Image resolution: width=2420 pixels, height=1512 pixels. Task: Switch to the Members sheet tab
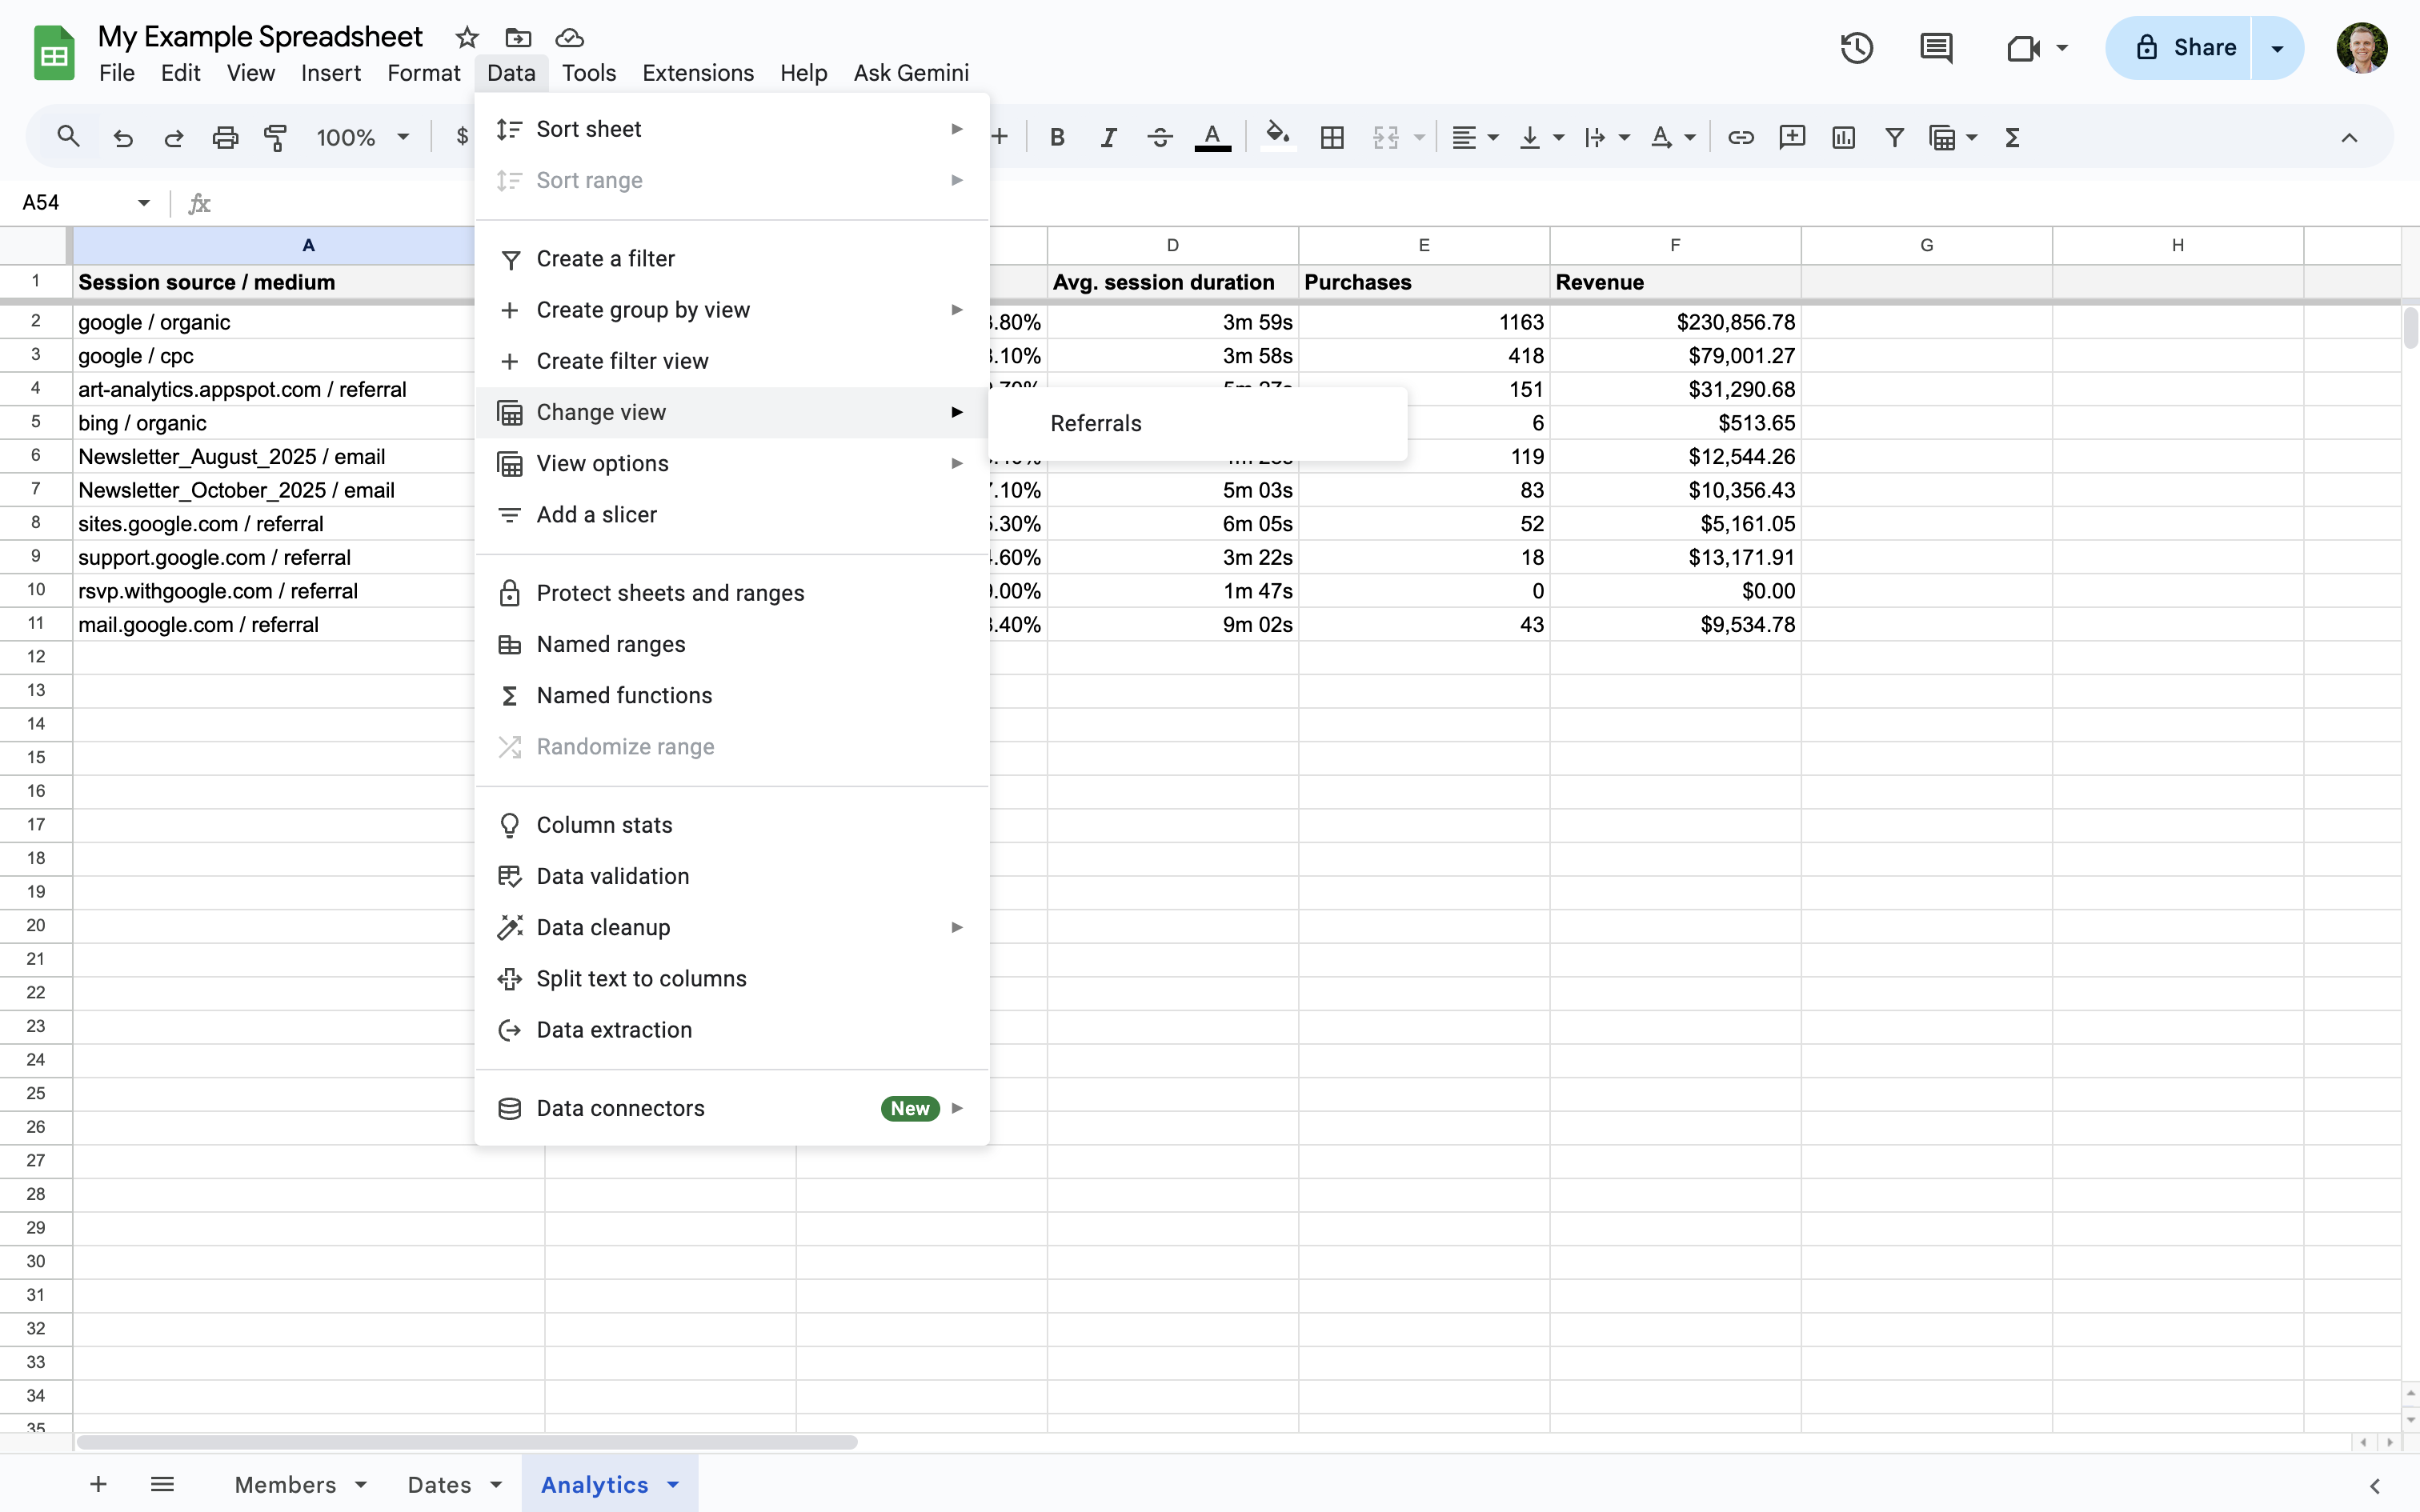[x=285, y=1484]
